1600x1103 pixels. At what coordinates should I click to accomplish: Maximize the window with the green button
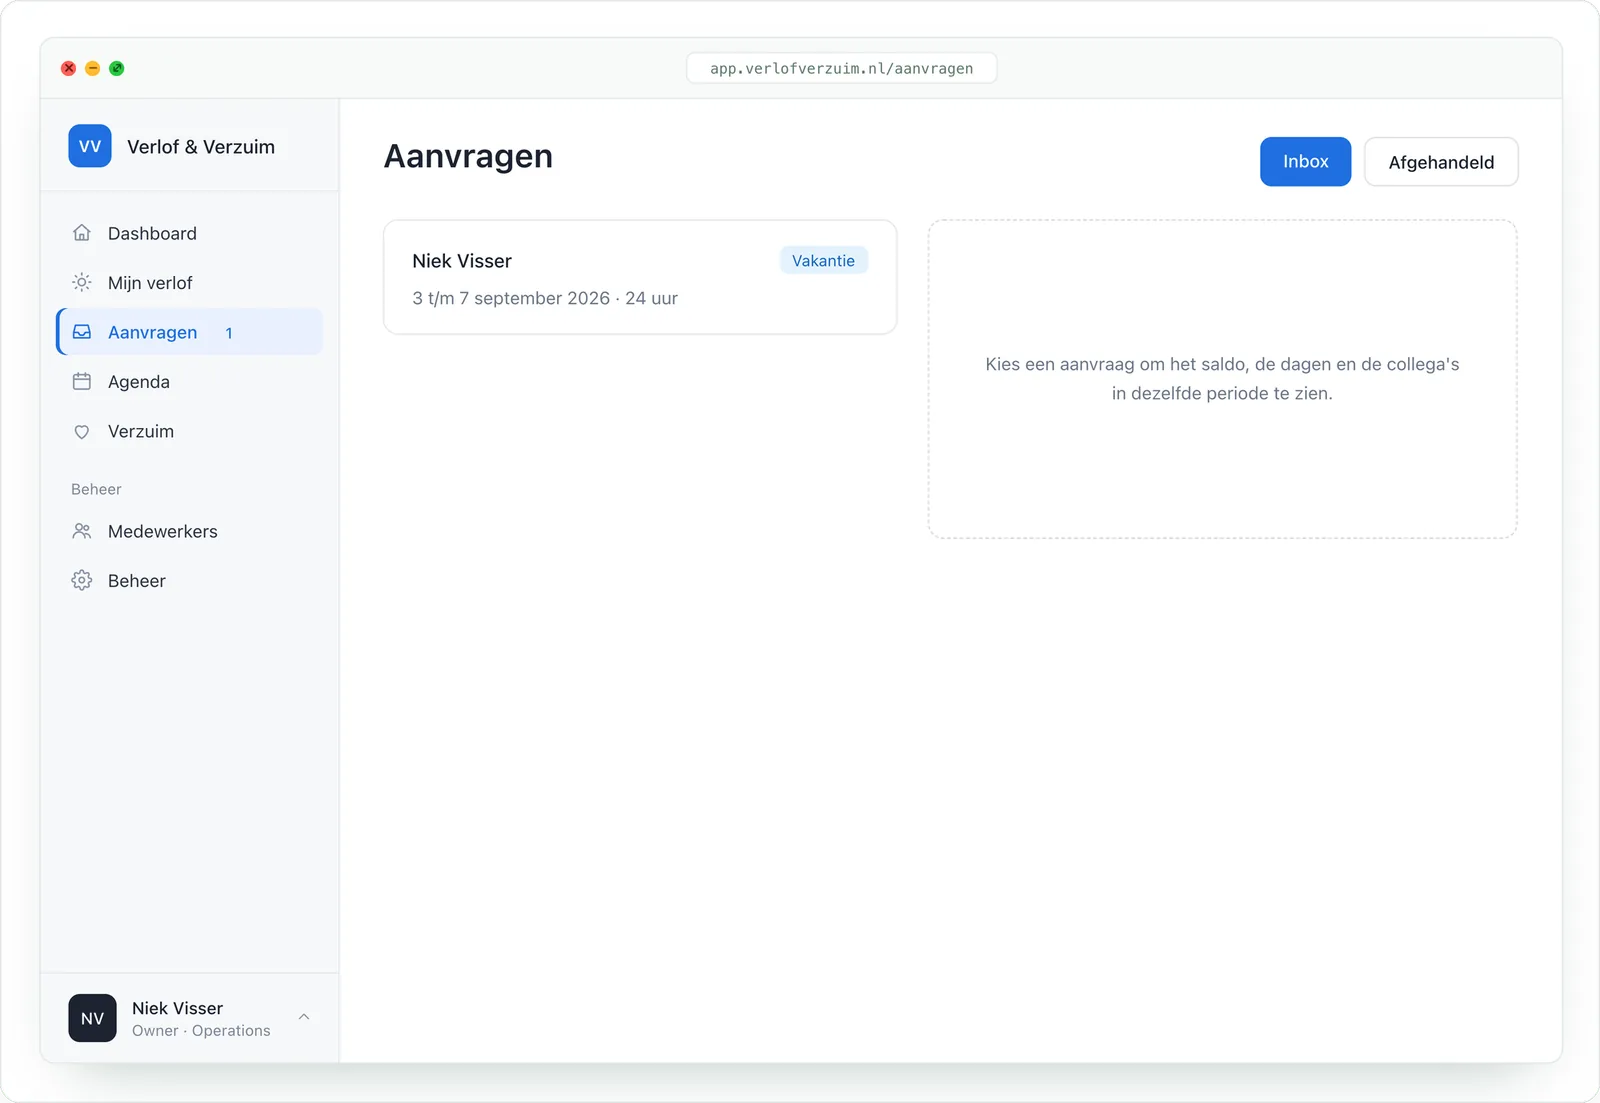(117, 68)
